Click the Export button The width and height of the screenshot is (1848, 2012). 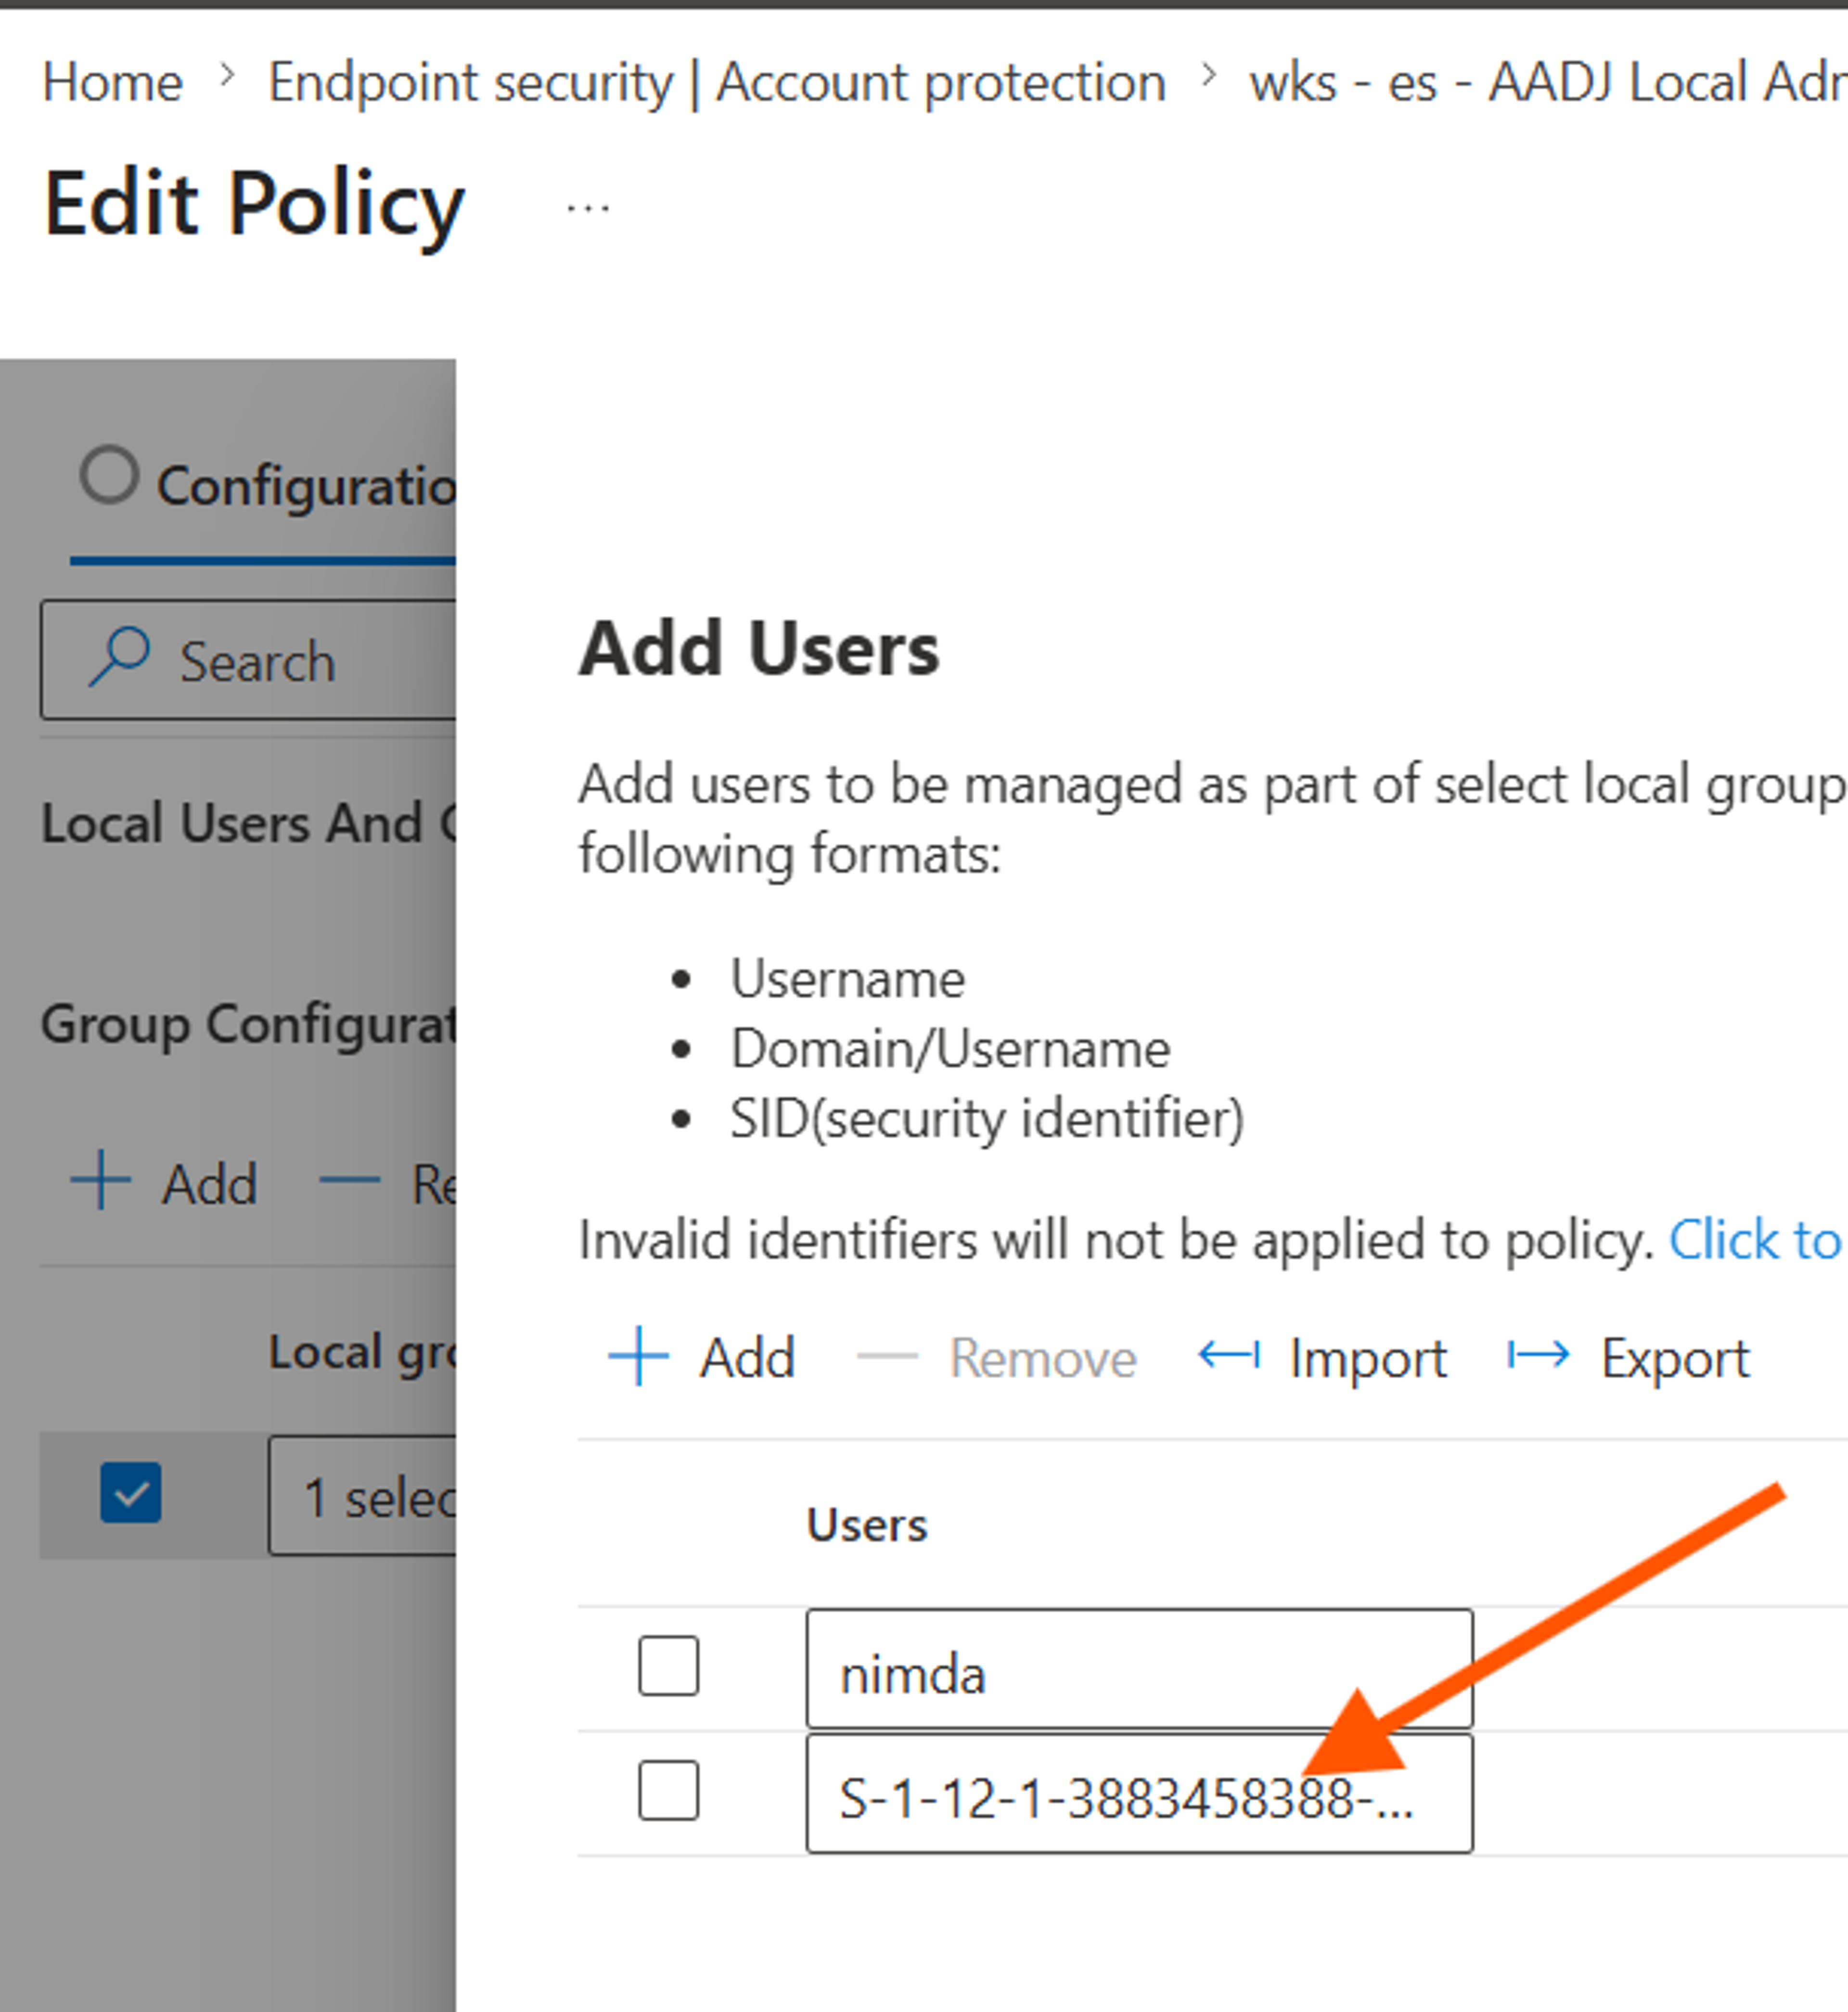click(1629, 1357)
